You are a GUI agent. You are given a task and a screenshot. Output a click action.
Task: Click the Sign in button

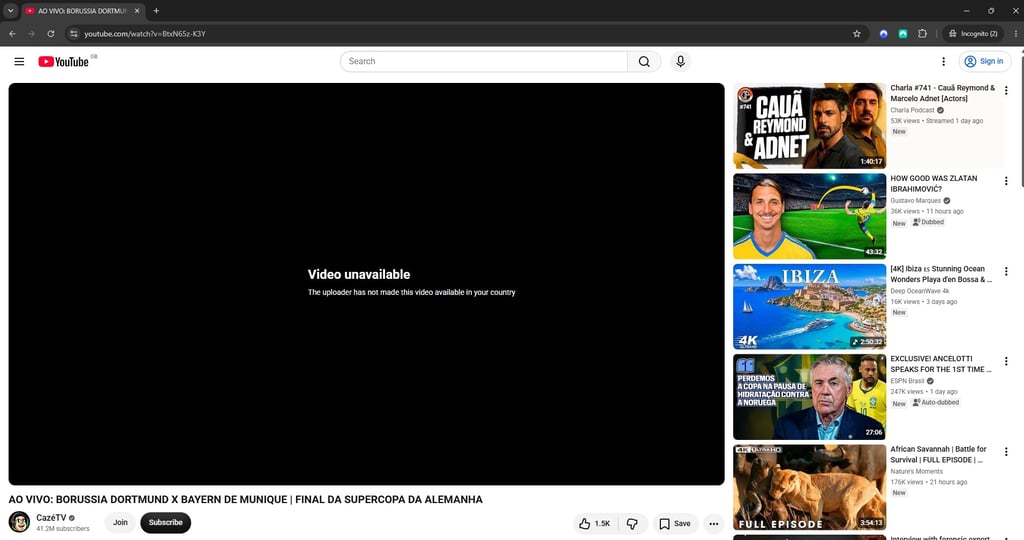984,61
